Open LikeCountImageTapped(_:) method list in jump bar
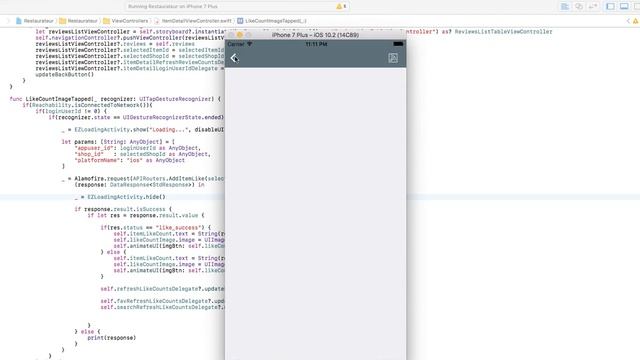Screen dimensions: 640x360 272,21
